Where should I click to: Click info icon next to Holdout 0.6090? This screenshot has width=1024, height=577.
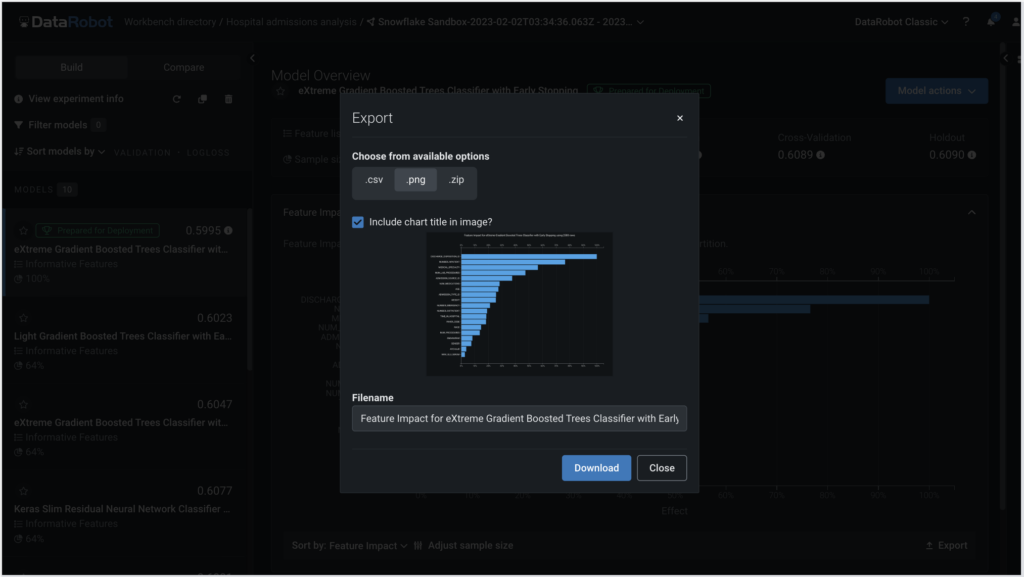tap(972, 155)
